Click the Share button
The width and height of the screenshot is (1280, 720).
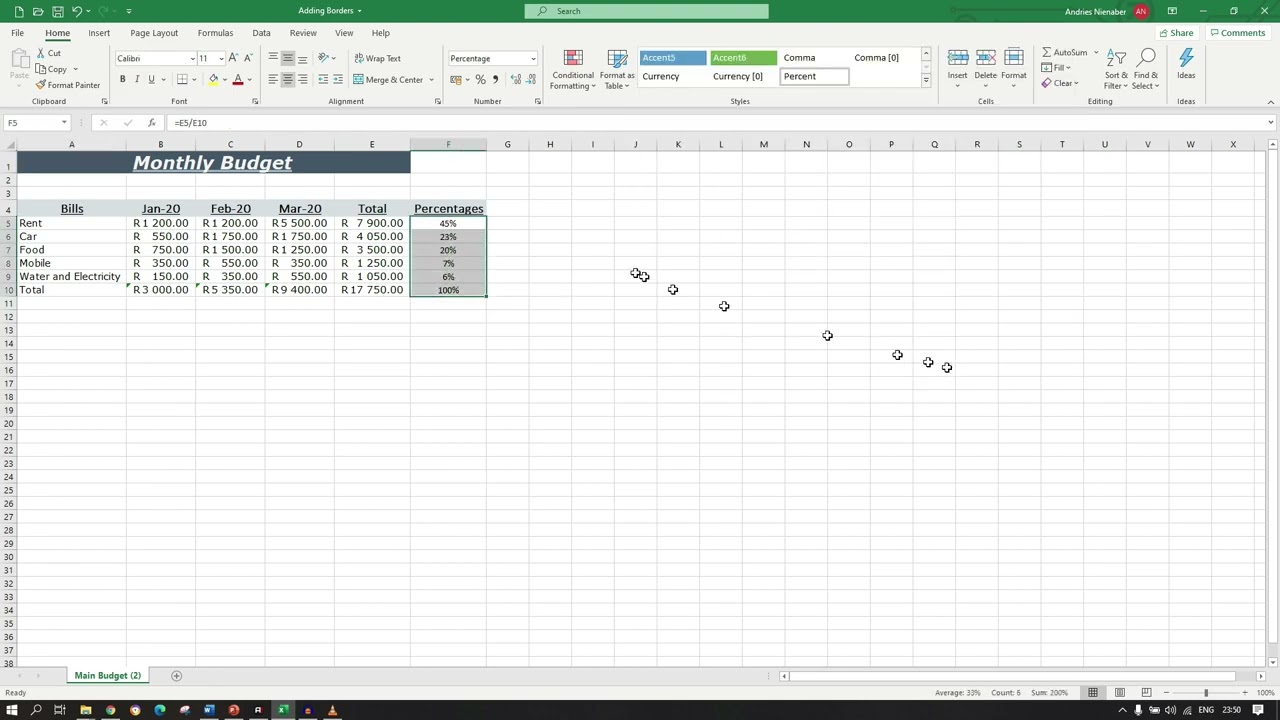coord(1176,32)
